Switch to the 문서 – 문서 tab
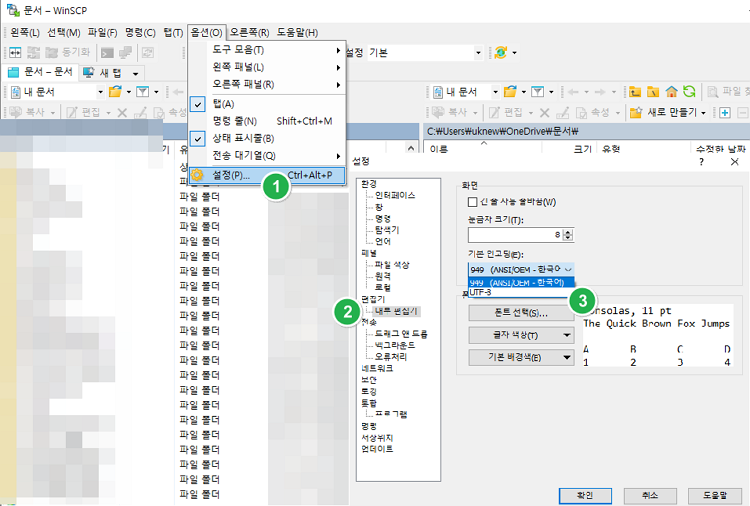The image size is (750, 506). tap(41, 72)
